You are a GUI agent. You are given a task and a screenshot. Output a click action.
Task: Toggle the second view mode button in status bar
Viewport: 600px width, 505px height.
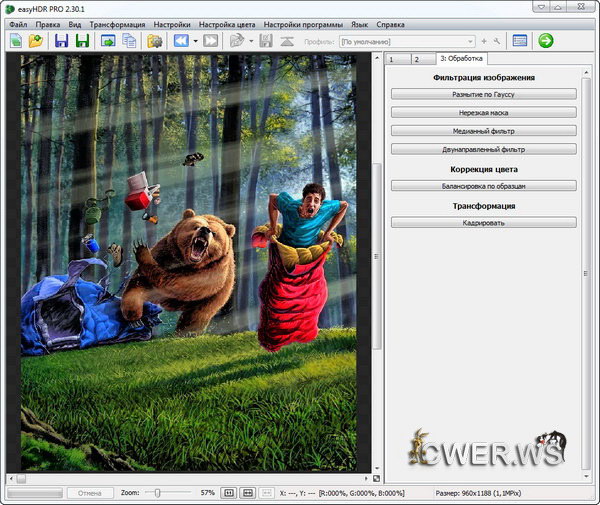[x=247, y=493]
